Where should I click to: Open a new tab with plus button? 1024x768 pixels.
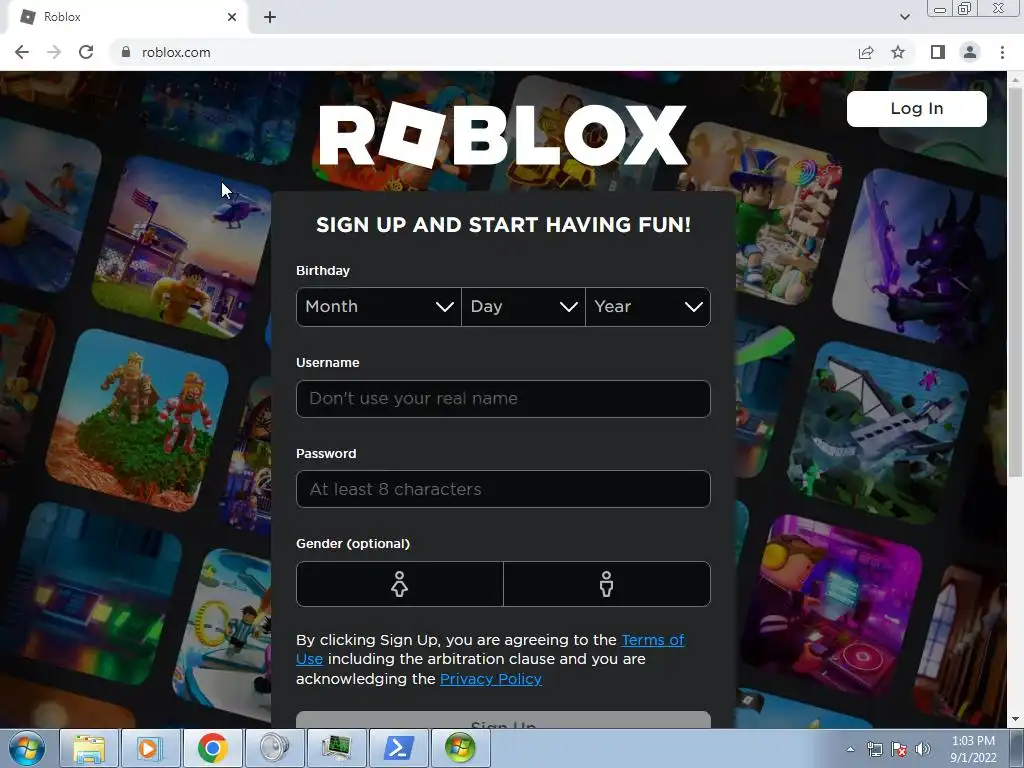pos(270,17)
